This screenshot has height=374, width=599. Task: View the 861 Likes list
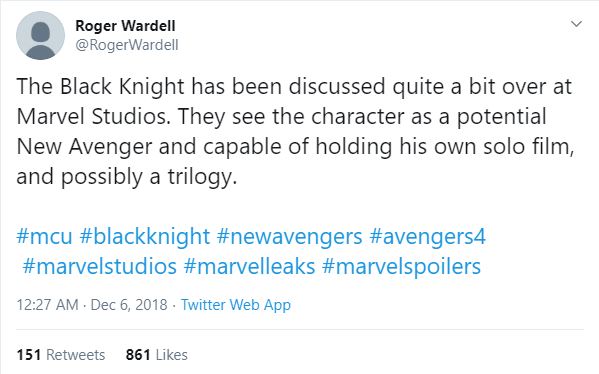coord(157,355)
